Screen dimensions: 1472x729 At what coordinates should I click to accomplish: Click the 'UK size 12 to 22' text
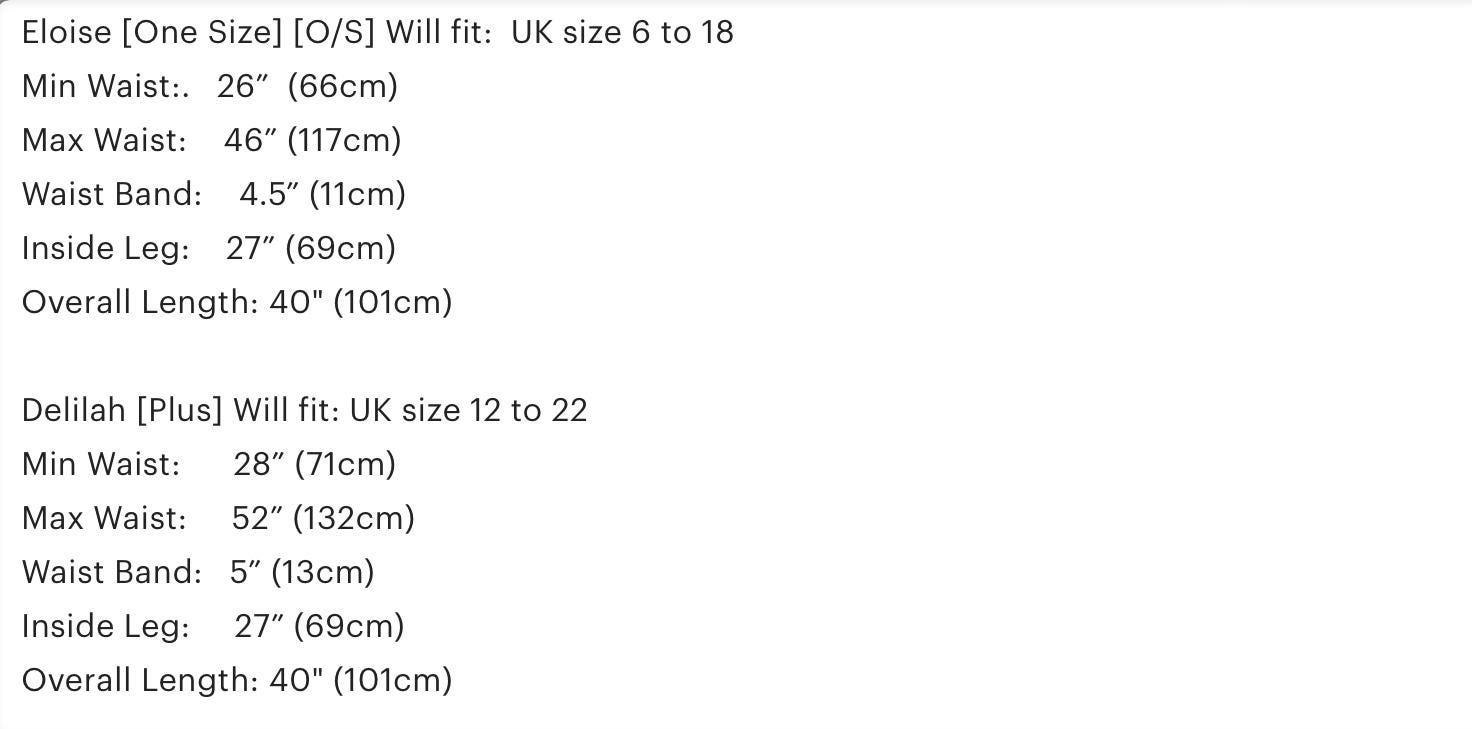point(469,411)
